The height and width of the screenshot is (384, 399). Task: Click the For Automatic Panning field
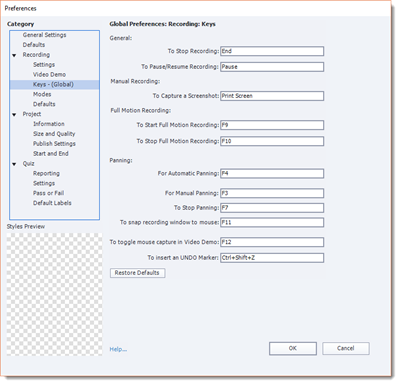click(272, 173)
